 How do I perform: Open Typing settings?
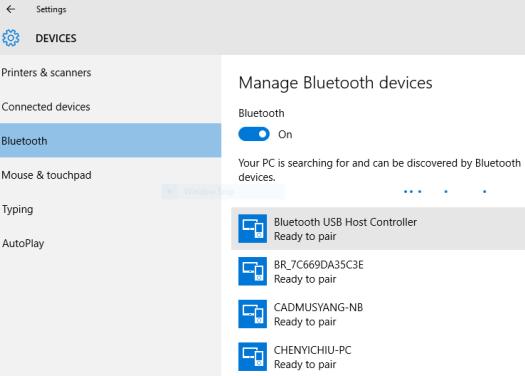(110, 209)
